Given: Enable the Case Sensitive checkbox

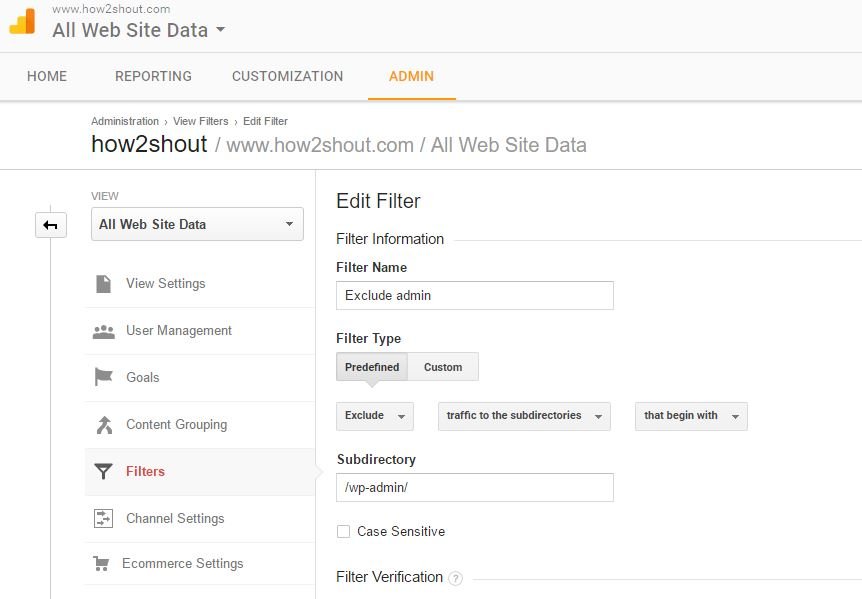Looking at the screenshot, I should (343, 532).
